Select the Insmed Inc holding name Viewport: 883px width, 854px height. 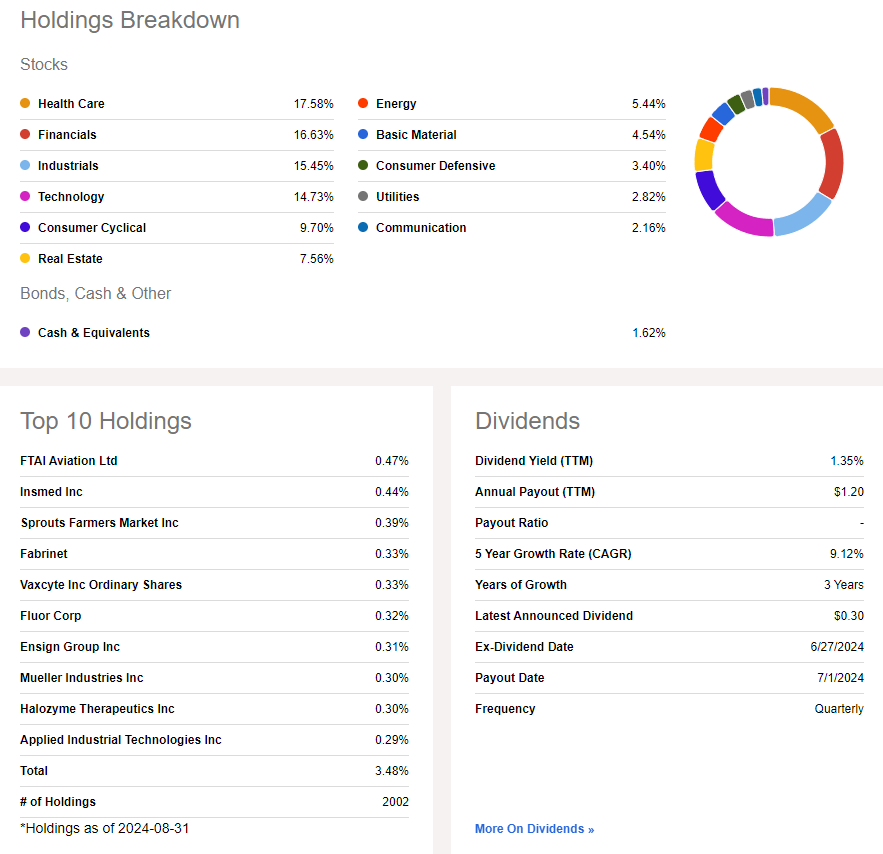51,492
